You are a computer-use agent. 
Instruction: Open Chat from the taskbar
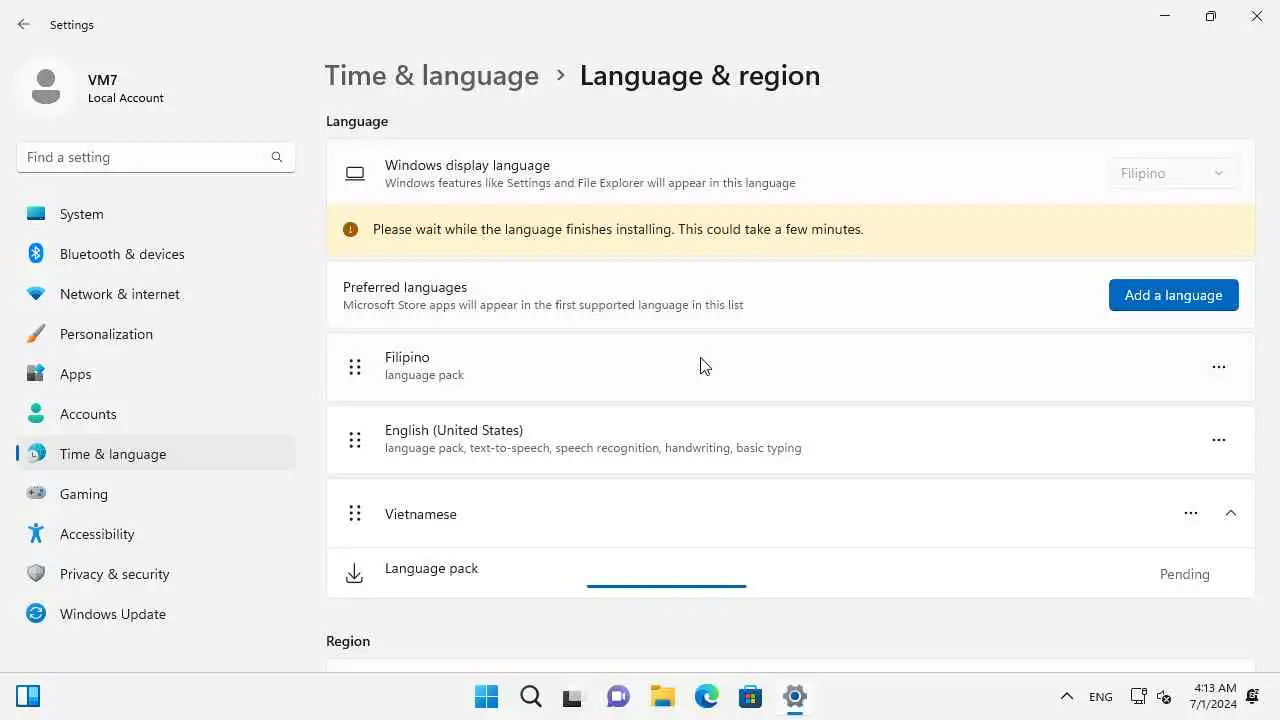pos(618,696)
